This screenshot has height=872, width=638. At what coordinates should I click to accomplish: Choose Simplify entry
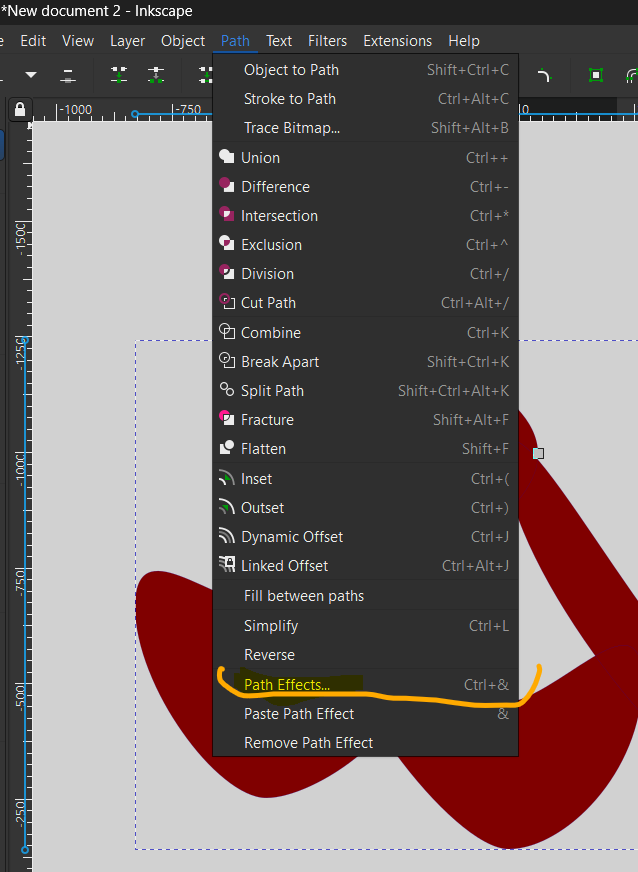pos(365,626)
